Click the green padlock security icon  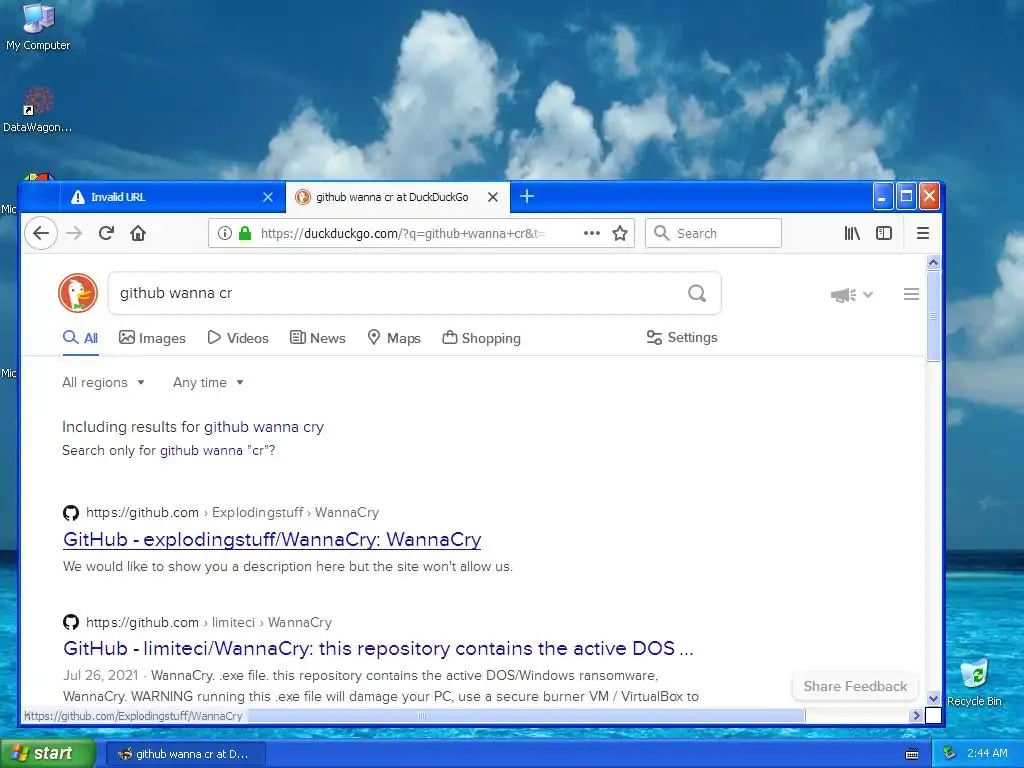245,233
